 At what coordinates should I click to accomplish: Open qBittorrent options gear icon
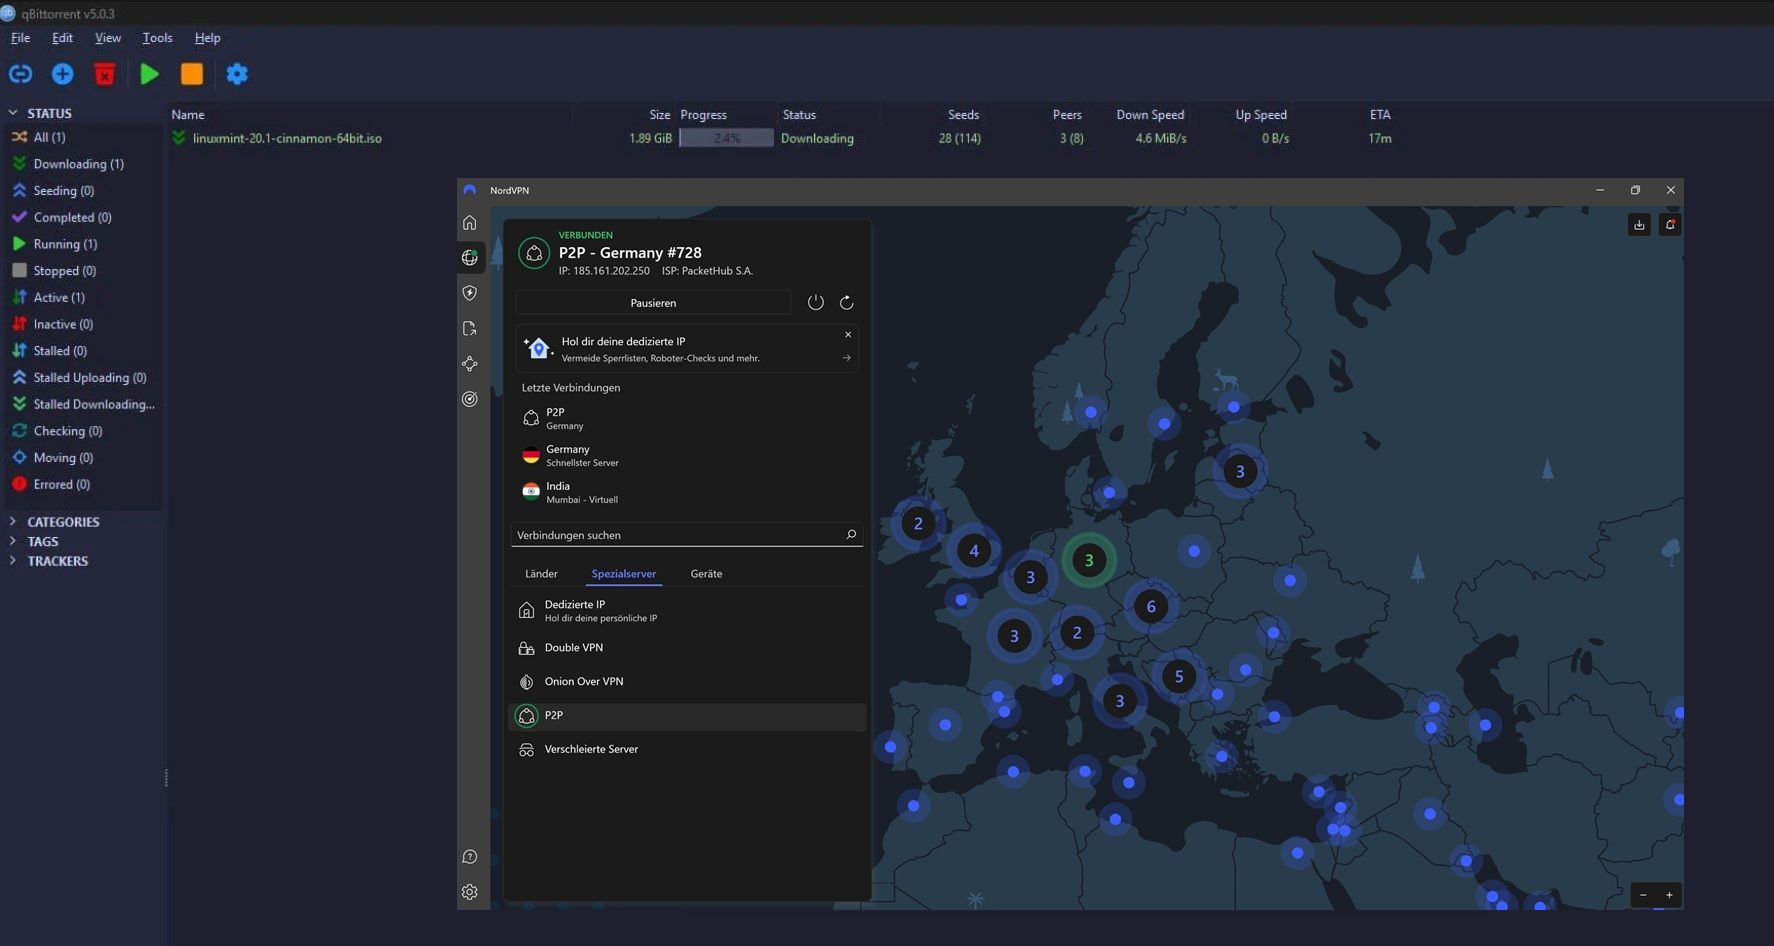pos(237,74)
